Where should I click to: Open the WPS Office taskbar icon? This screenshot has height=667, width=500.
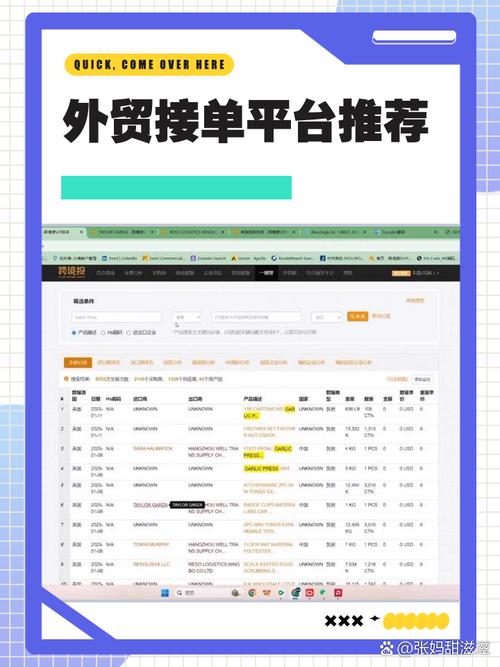(267, 593)
